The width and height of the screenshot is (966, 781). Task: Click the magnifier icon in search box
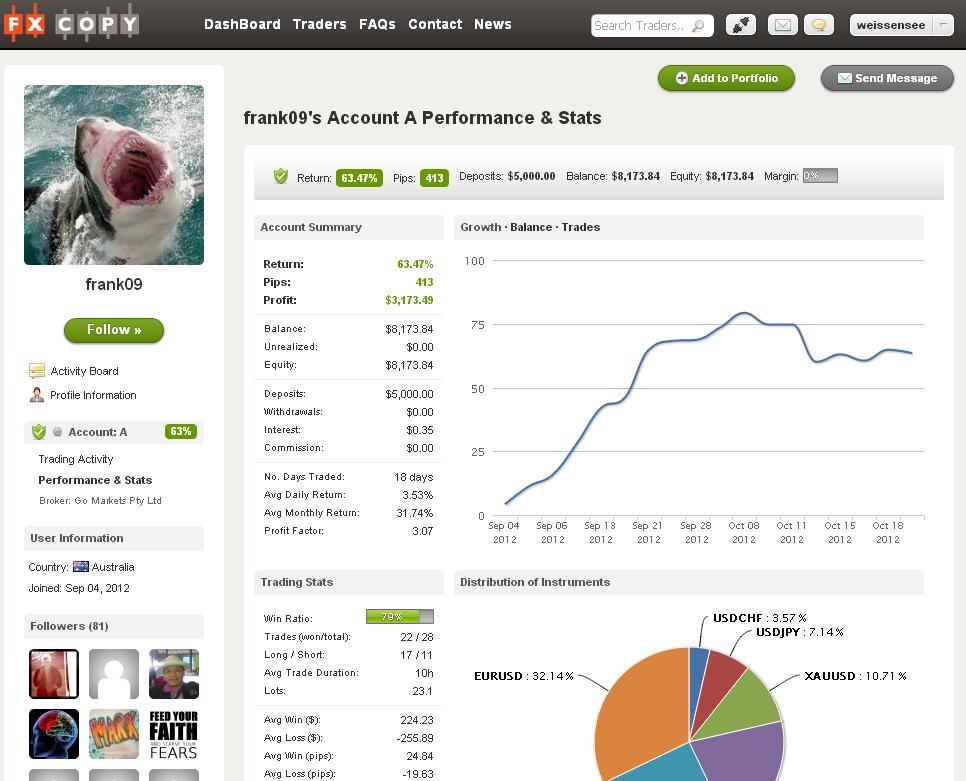[x=699, y=26]
